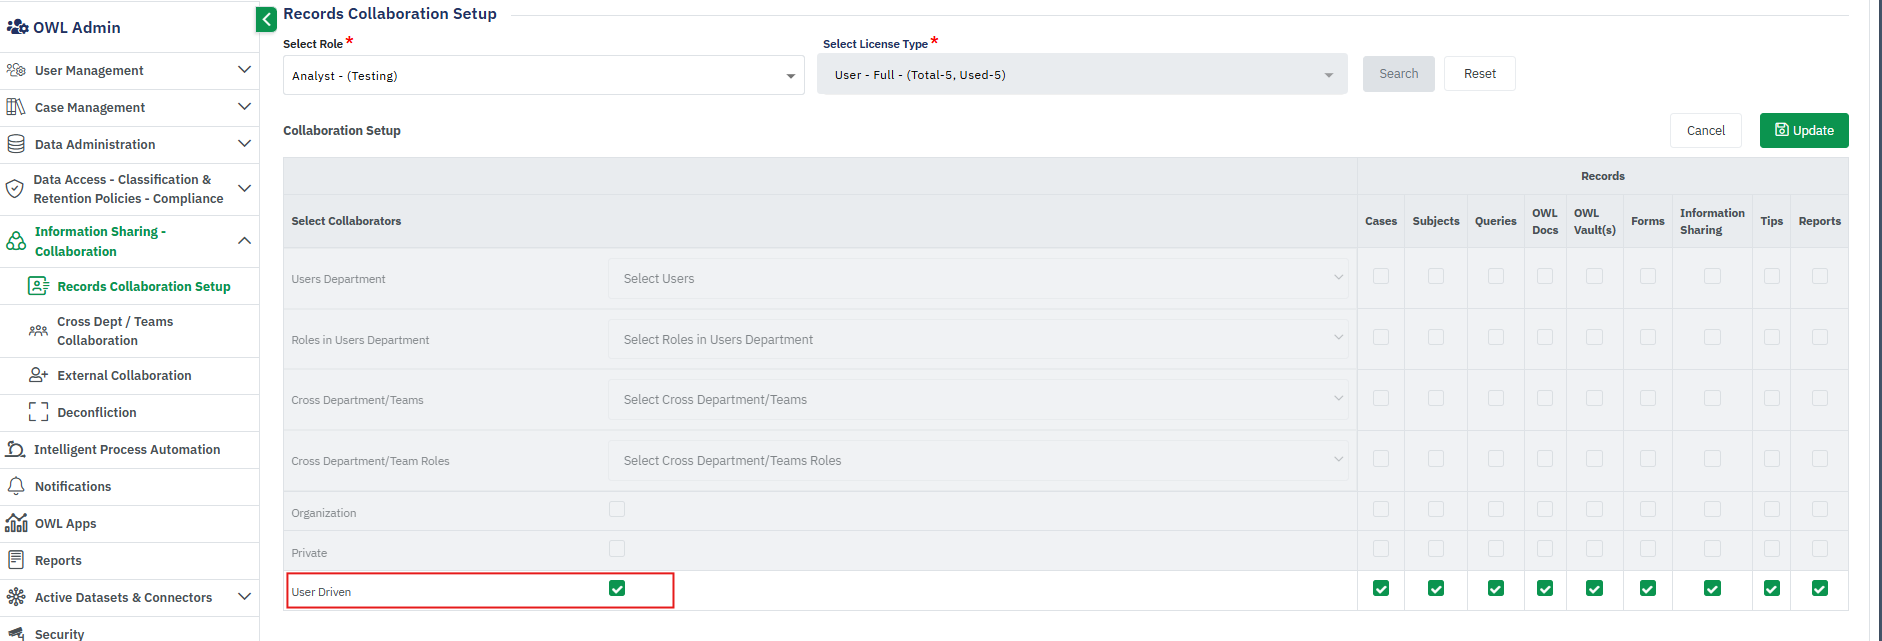Click the Select Users input field
The width and height of the screenshot is (1882, 641).
(x=977, y=279)
